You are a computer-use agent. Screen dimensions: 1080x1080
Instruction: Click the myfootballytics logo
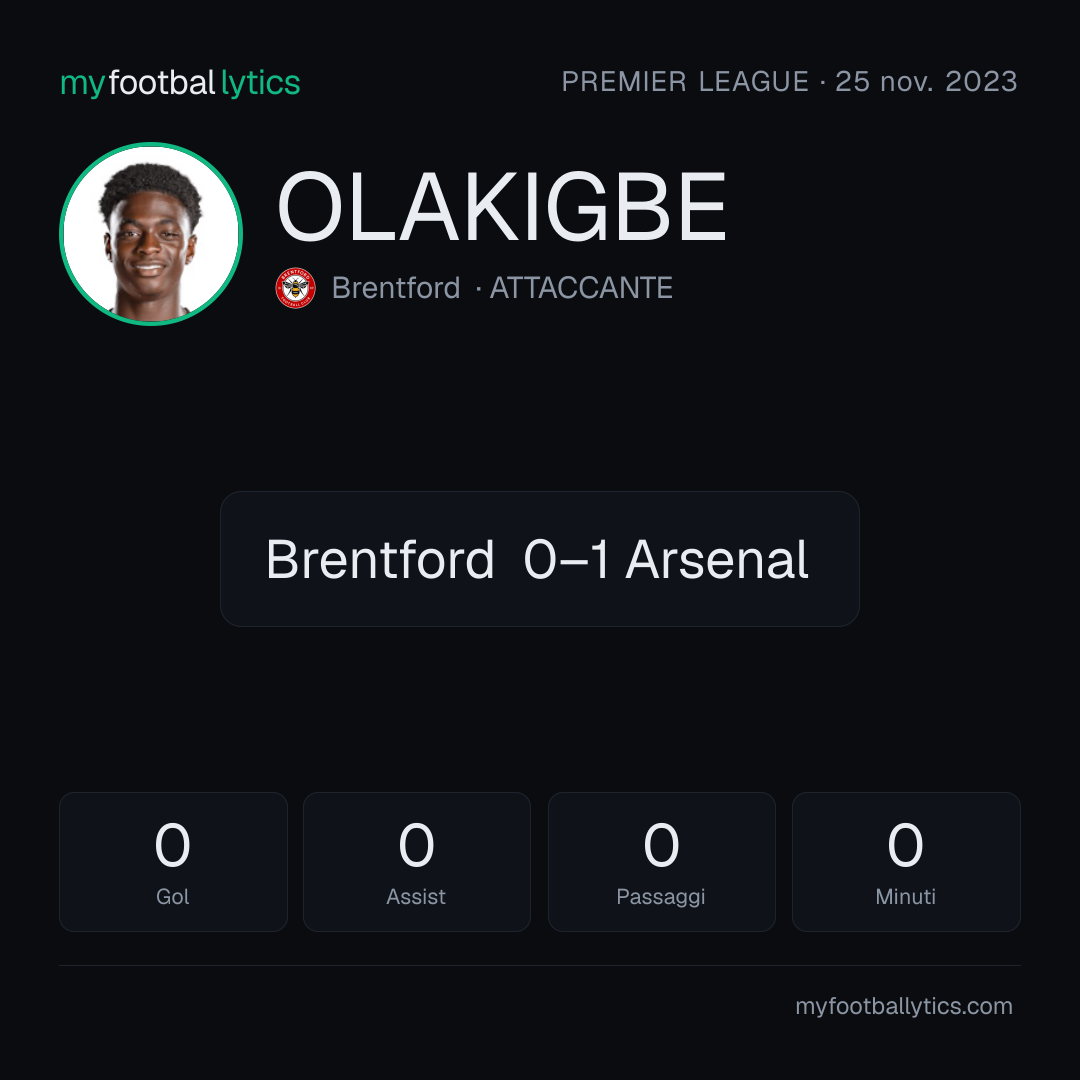(180, 83)
